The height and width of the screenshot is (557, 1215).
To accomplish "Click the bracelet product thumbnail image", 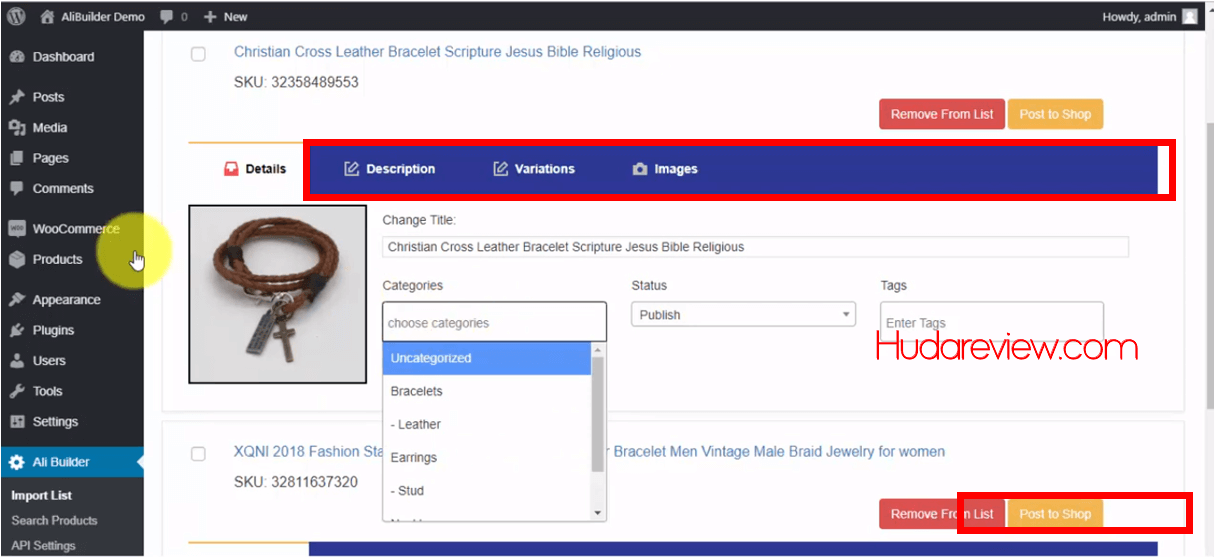I will coord(278,294).
